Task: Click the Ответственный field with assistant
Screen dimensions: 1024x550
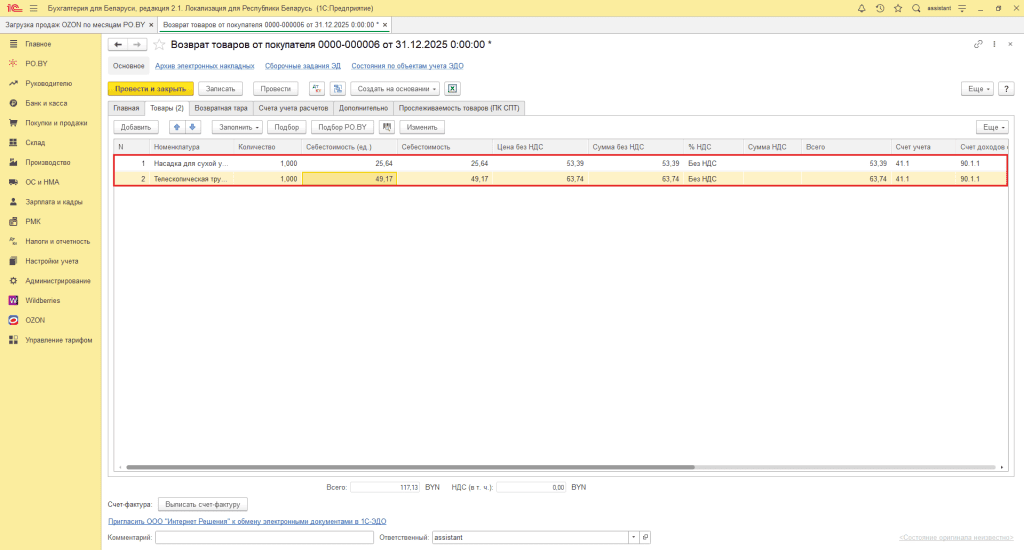Action: point(530,538)
